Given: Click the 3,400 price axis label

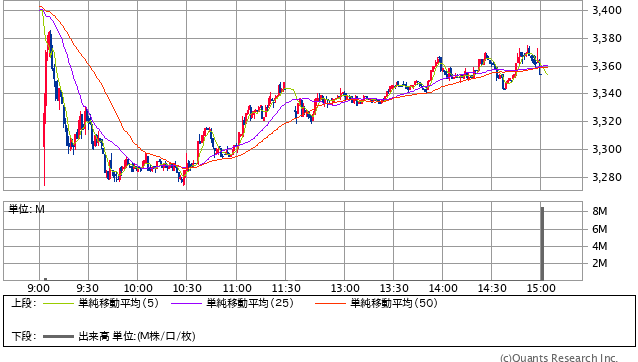Looking at the screenshot, I should [607, 10].
